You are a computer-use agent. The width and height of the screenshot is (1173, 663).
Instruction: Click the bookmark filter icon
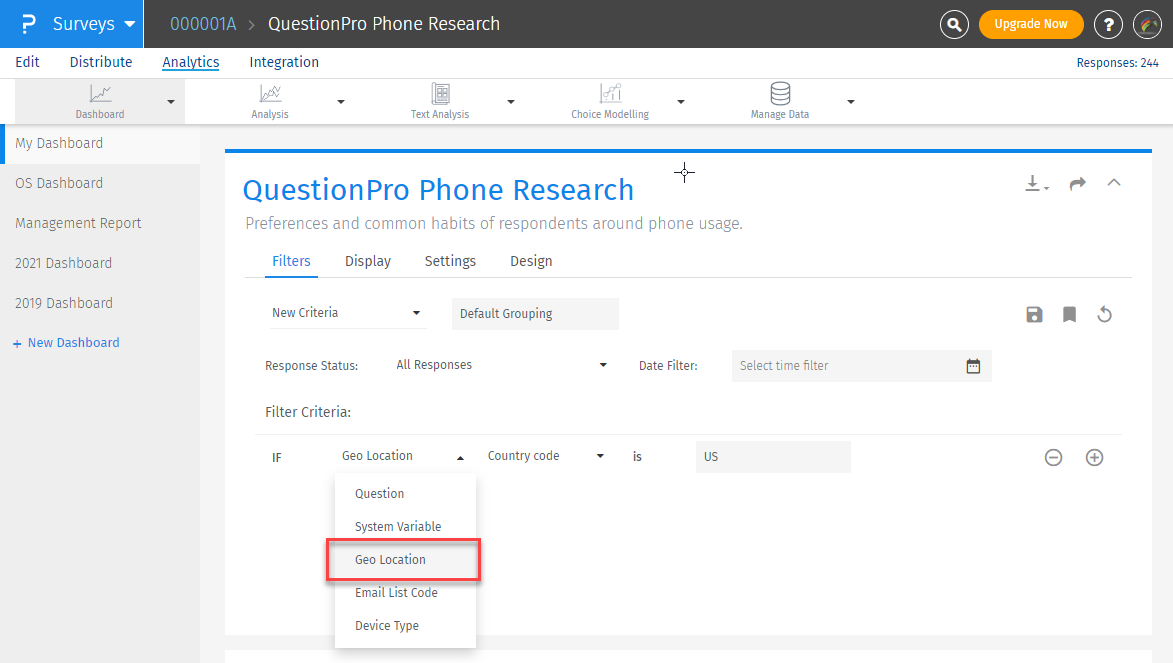click(1069, 314)
